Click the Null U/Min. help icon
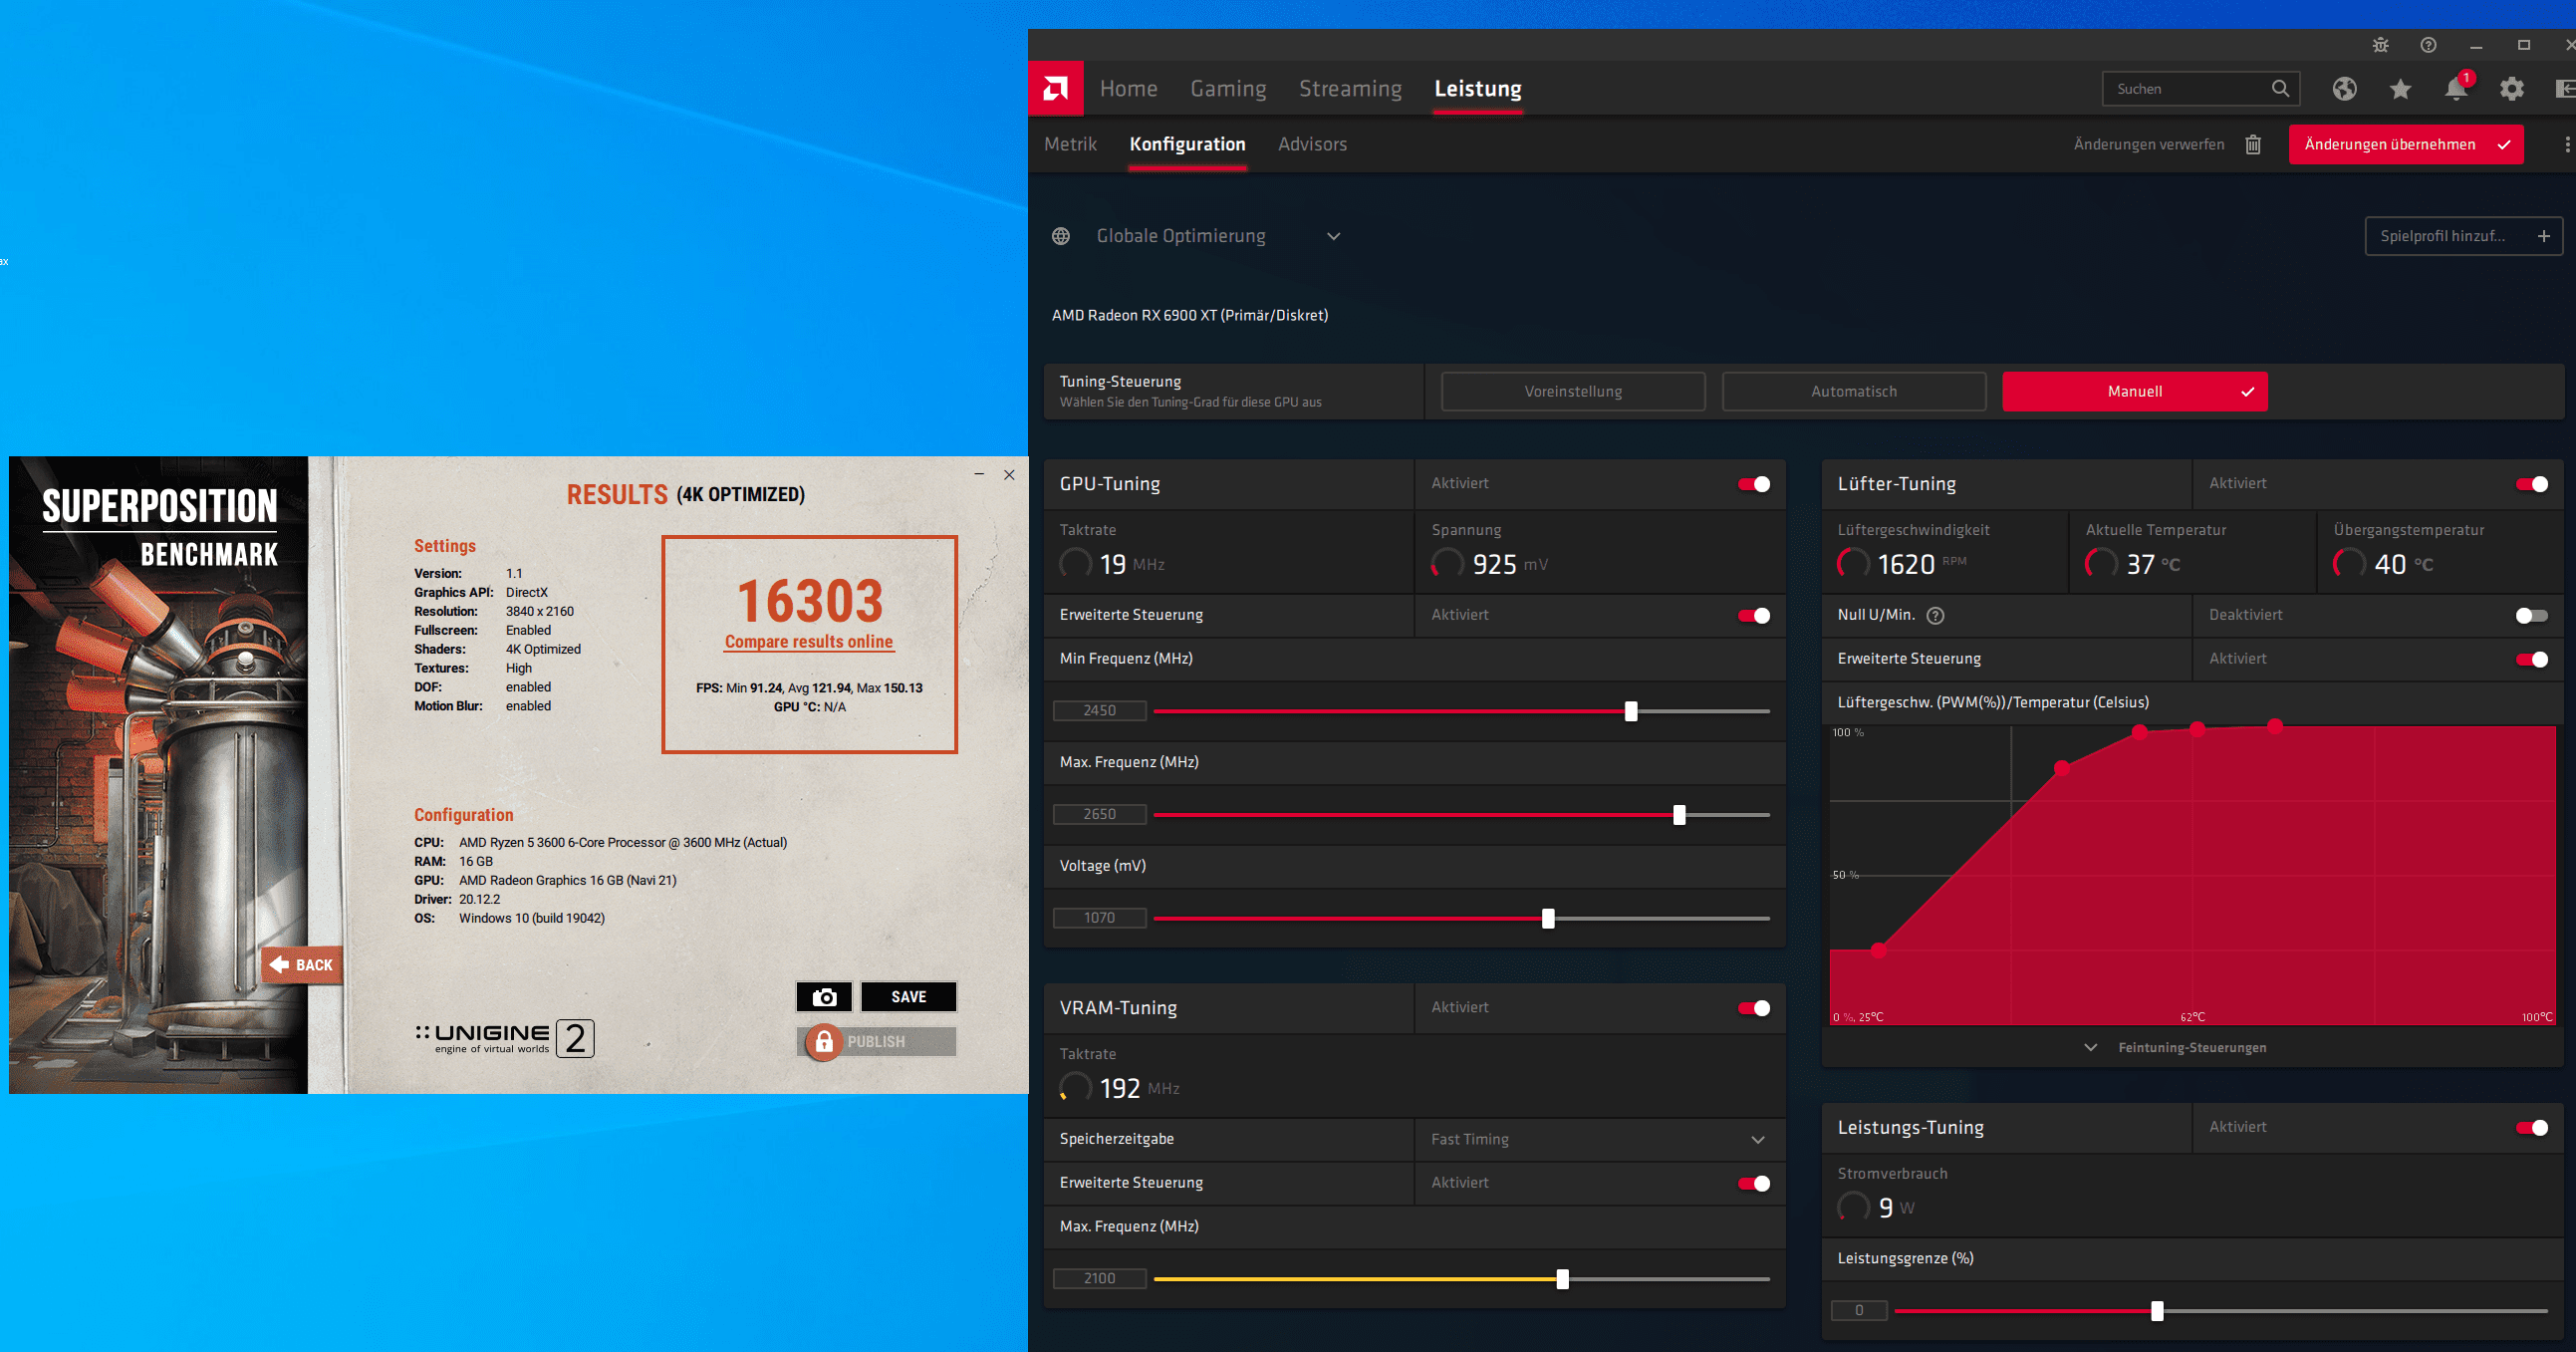 tap(1935, 615)
